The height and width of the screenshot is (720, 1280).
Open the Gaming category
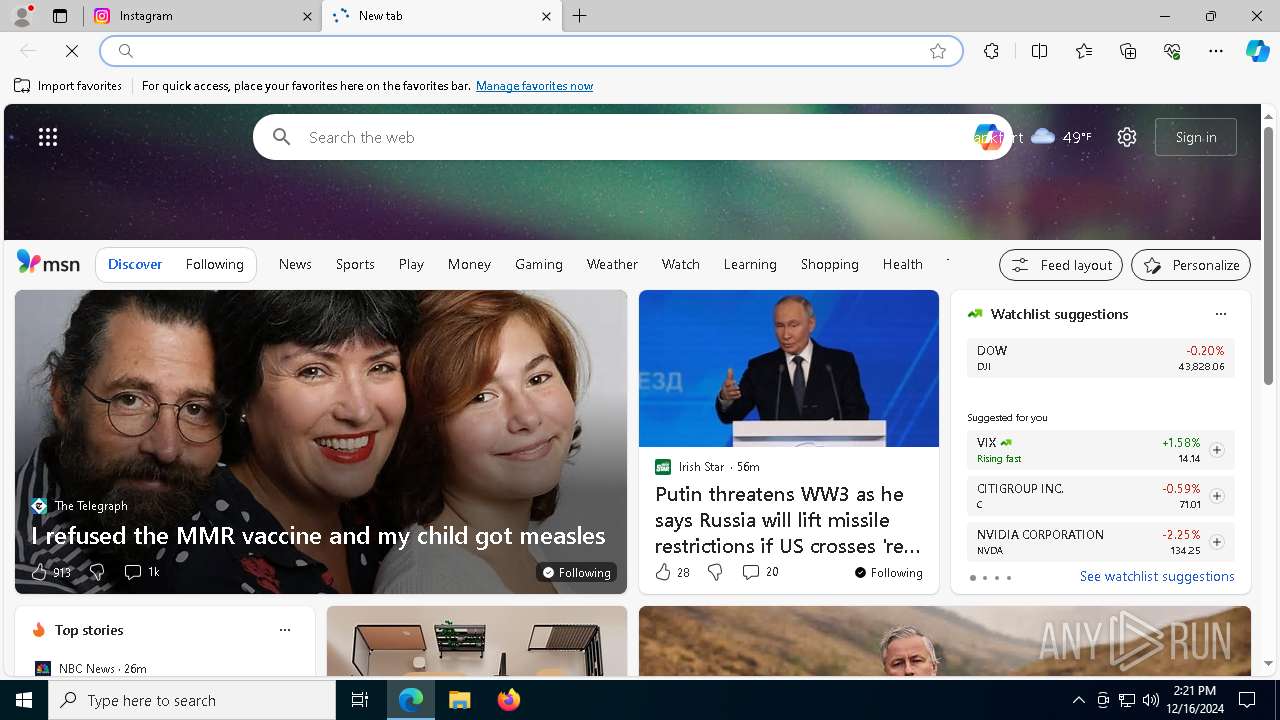click(539, 264)
